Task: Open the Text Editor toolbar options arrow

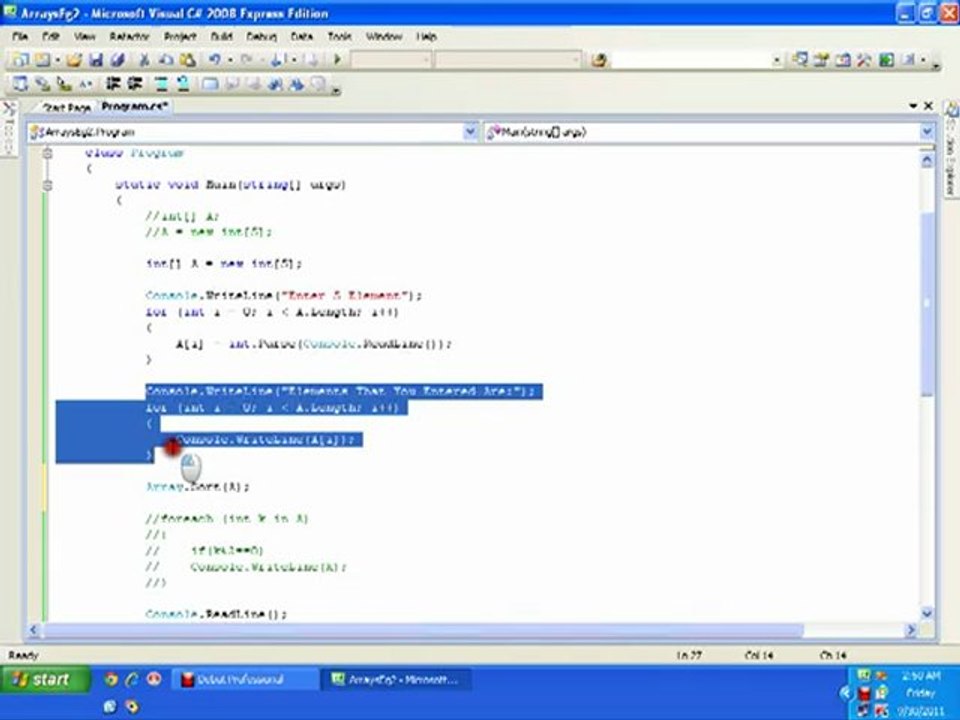Action: click(x=336, y=90)
